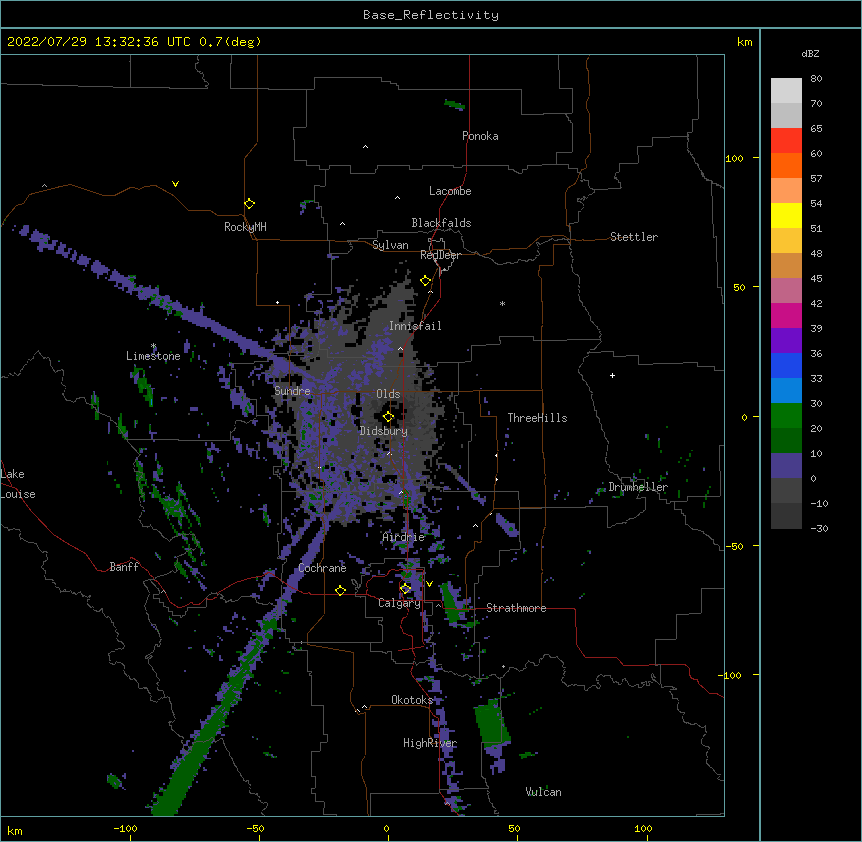862x842 pixels.
Task: Click the Blackfalds label
Action: [441, 223]
